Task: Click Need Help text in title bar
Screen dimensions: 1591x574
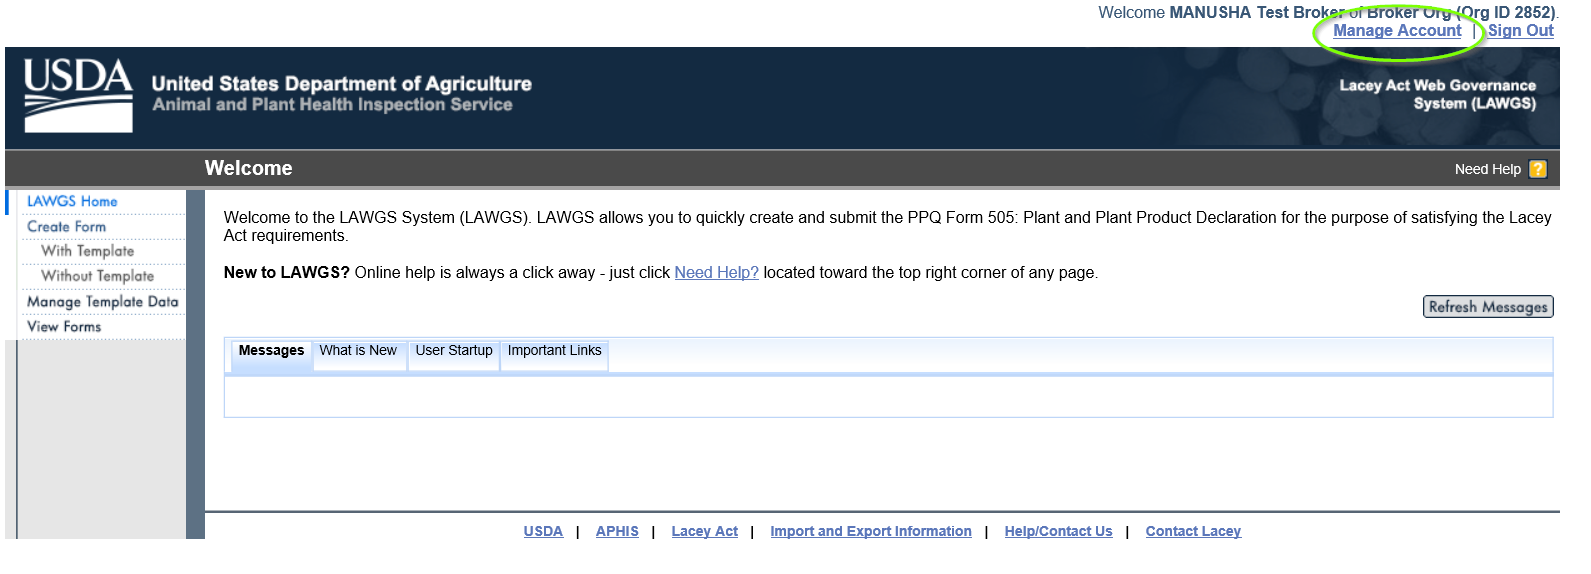Action: tap(1487, 170)
